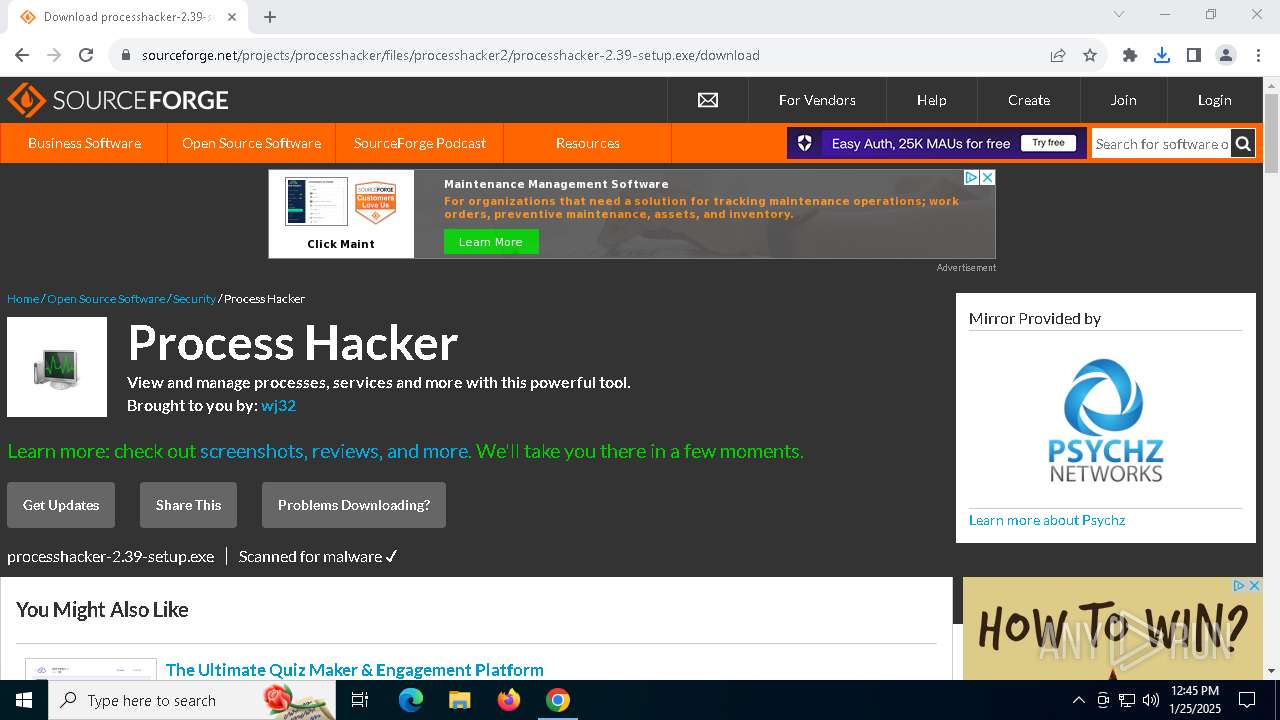Open notification center icon
Viewport: 1280px width, 720px height.
1247,700
